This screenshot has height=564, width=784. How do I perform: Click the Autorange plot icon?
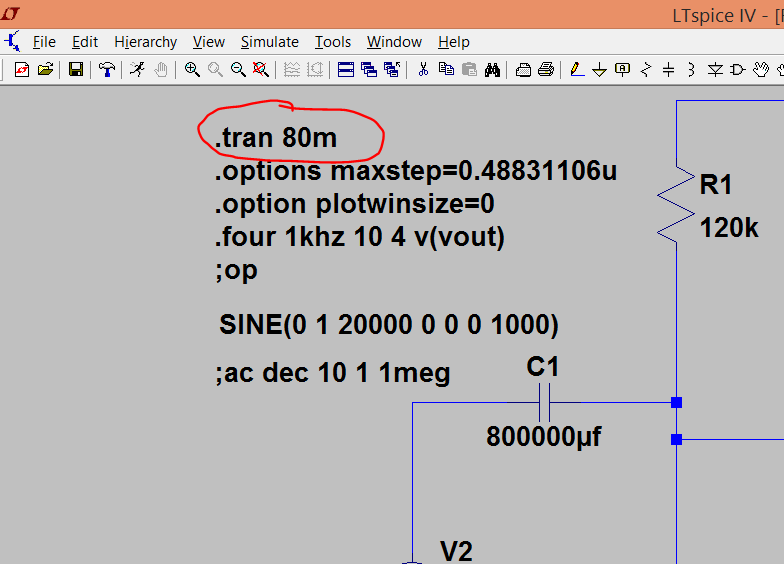click(292, 70)
